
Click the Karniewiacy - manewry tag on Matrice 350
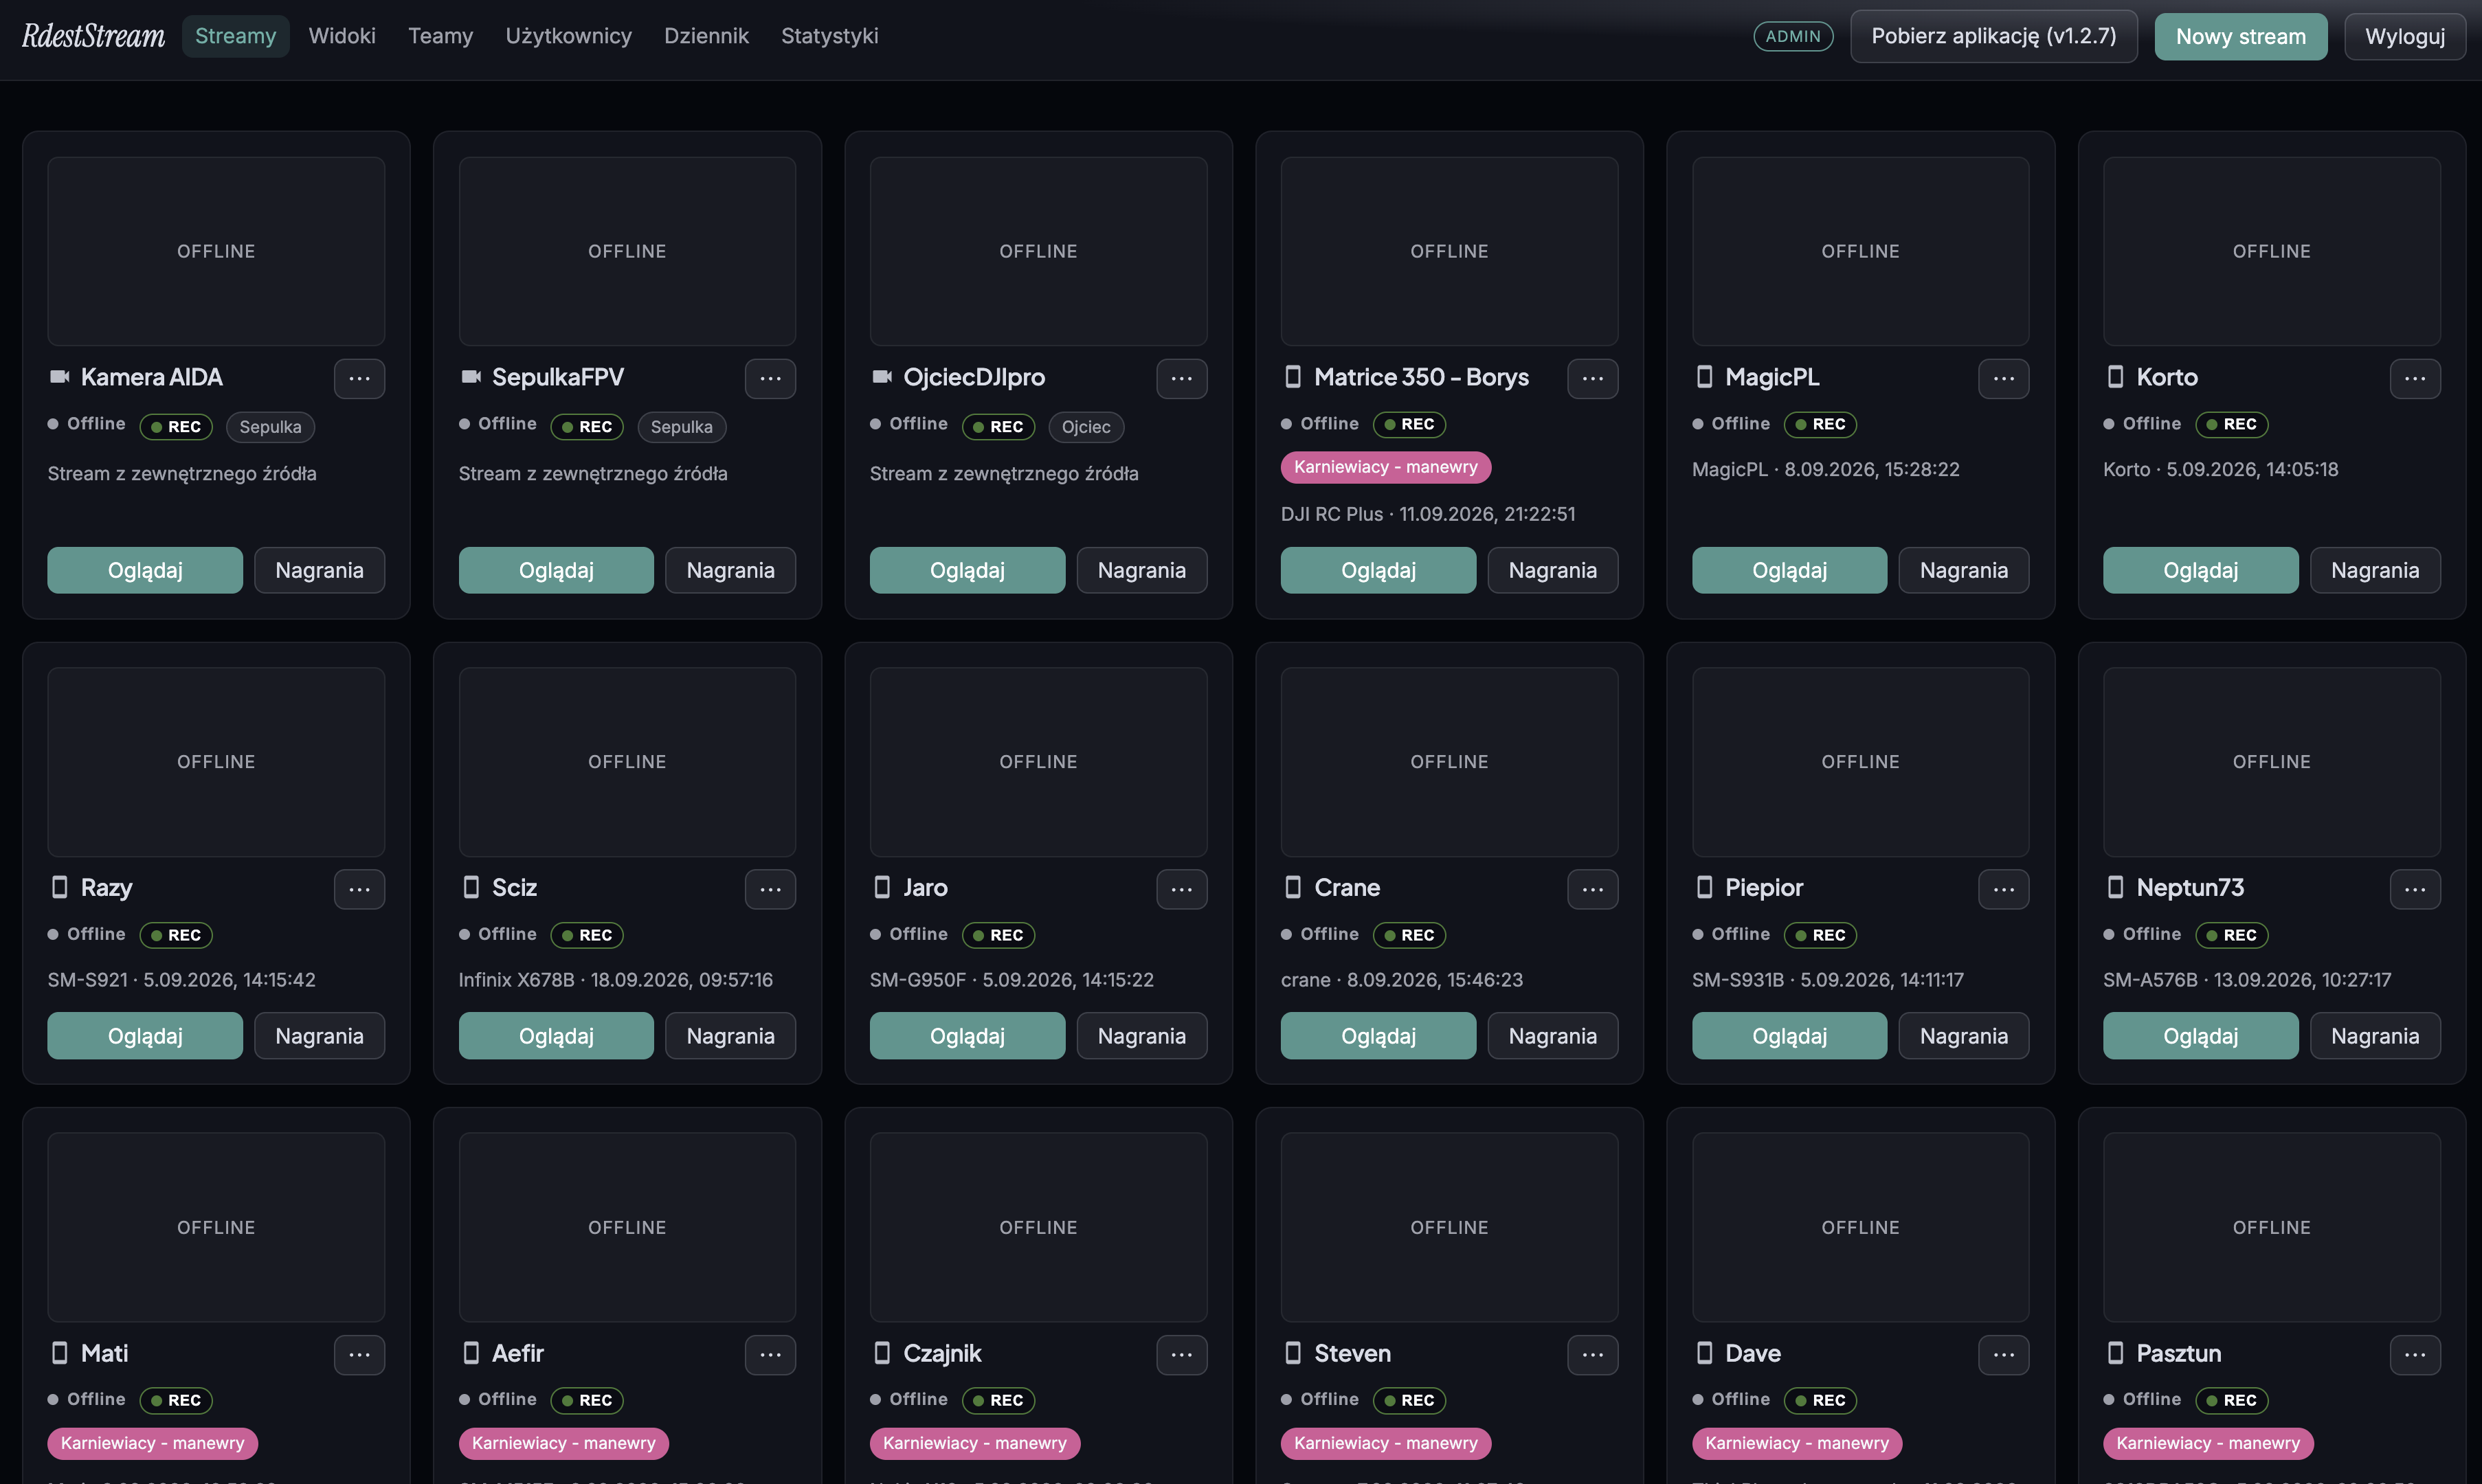[x=1385, y=467]
